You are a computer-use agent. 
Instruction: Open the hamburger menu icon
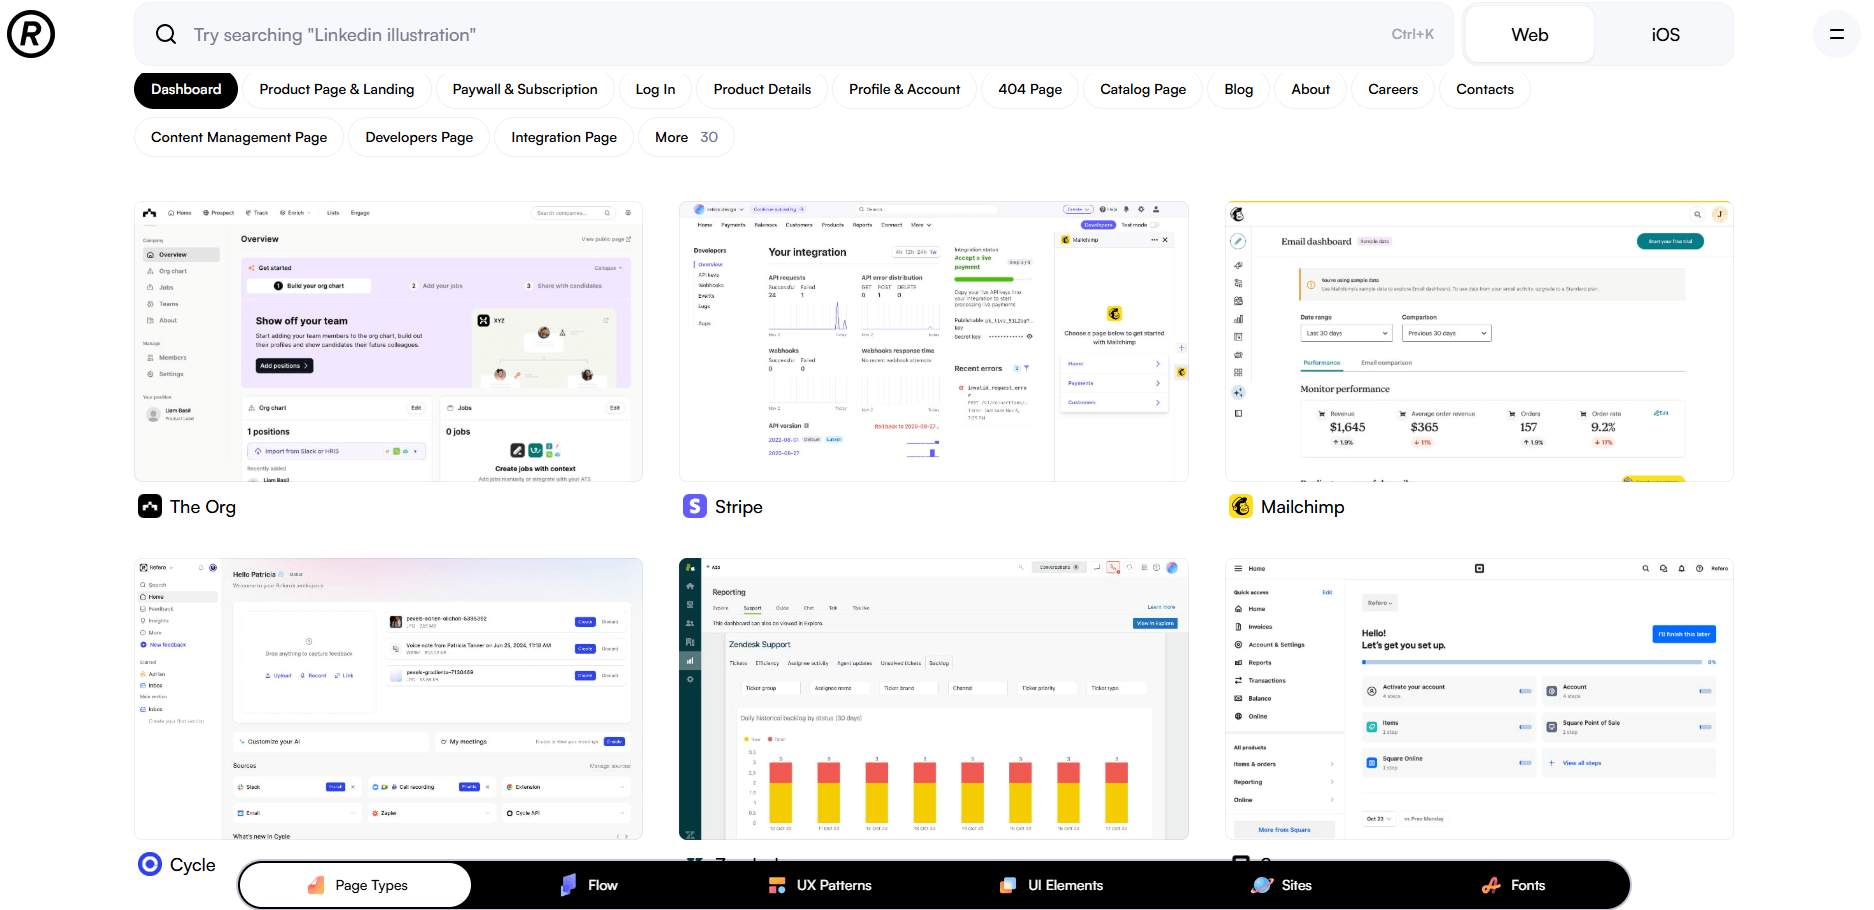click(1837, 34)
